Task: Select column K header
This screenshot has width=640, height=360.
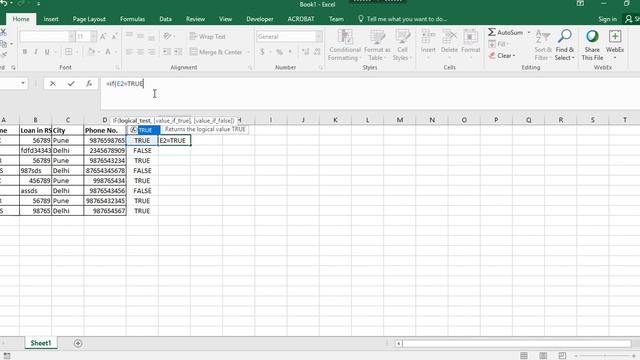Action: 335,120
